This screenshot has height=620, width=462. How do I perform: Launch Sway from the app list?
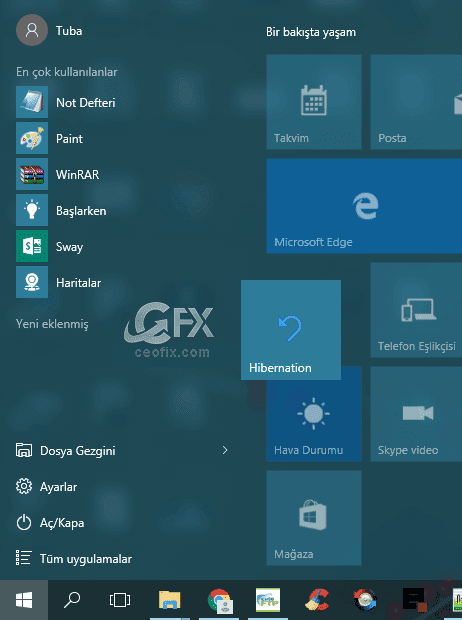click(50, 246)
